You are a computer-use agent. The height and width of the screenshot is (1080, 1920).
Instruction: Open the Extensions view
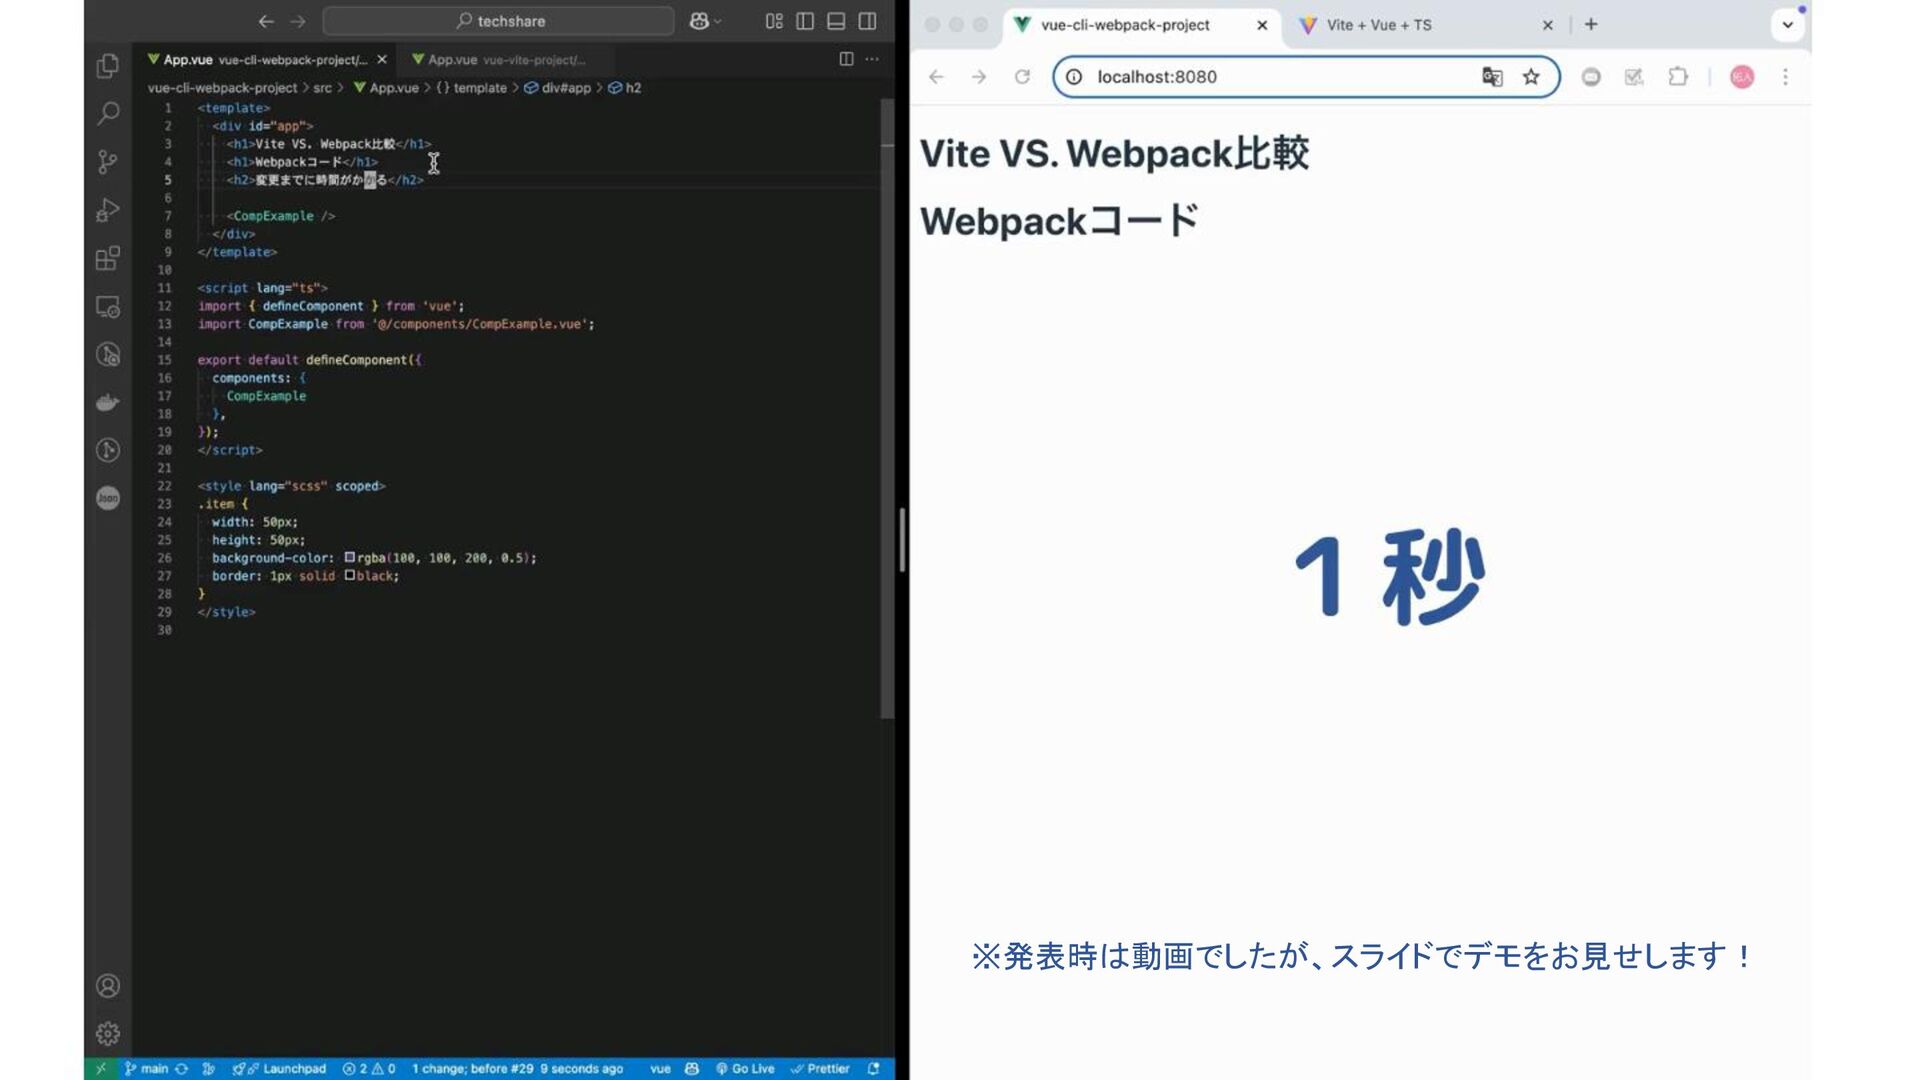(x=108, y=258)
